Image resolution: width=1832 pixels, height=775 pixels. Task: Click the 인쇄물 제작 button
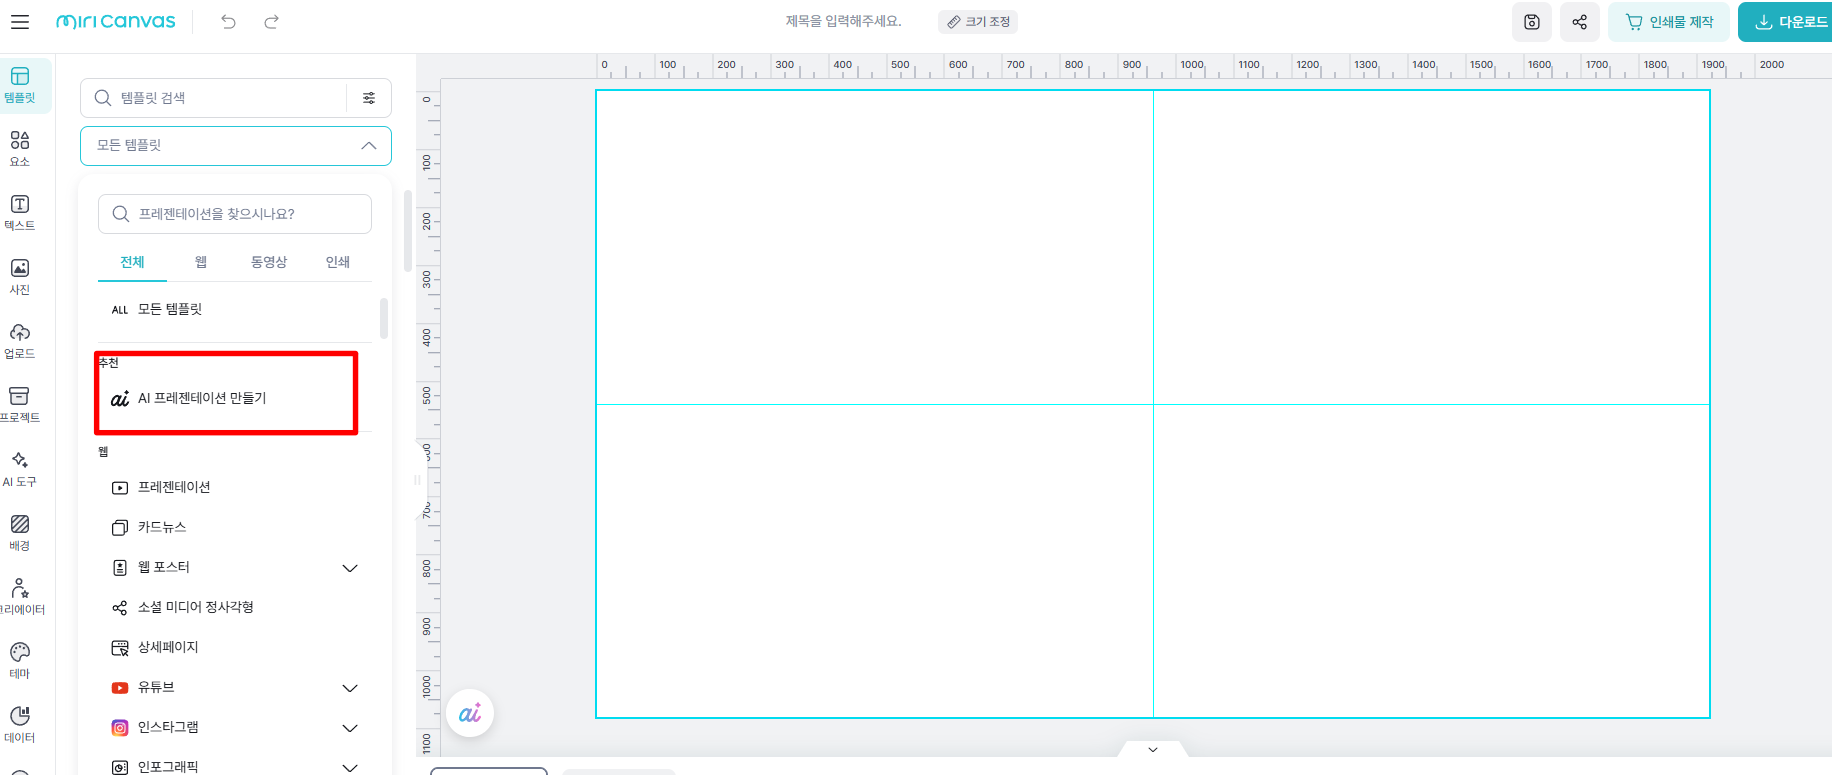(1669, 22)
